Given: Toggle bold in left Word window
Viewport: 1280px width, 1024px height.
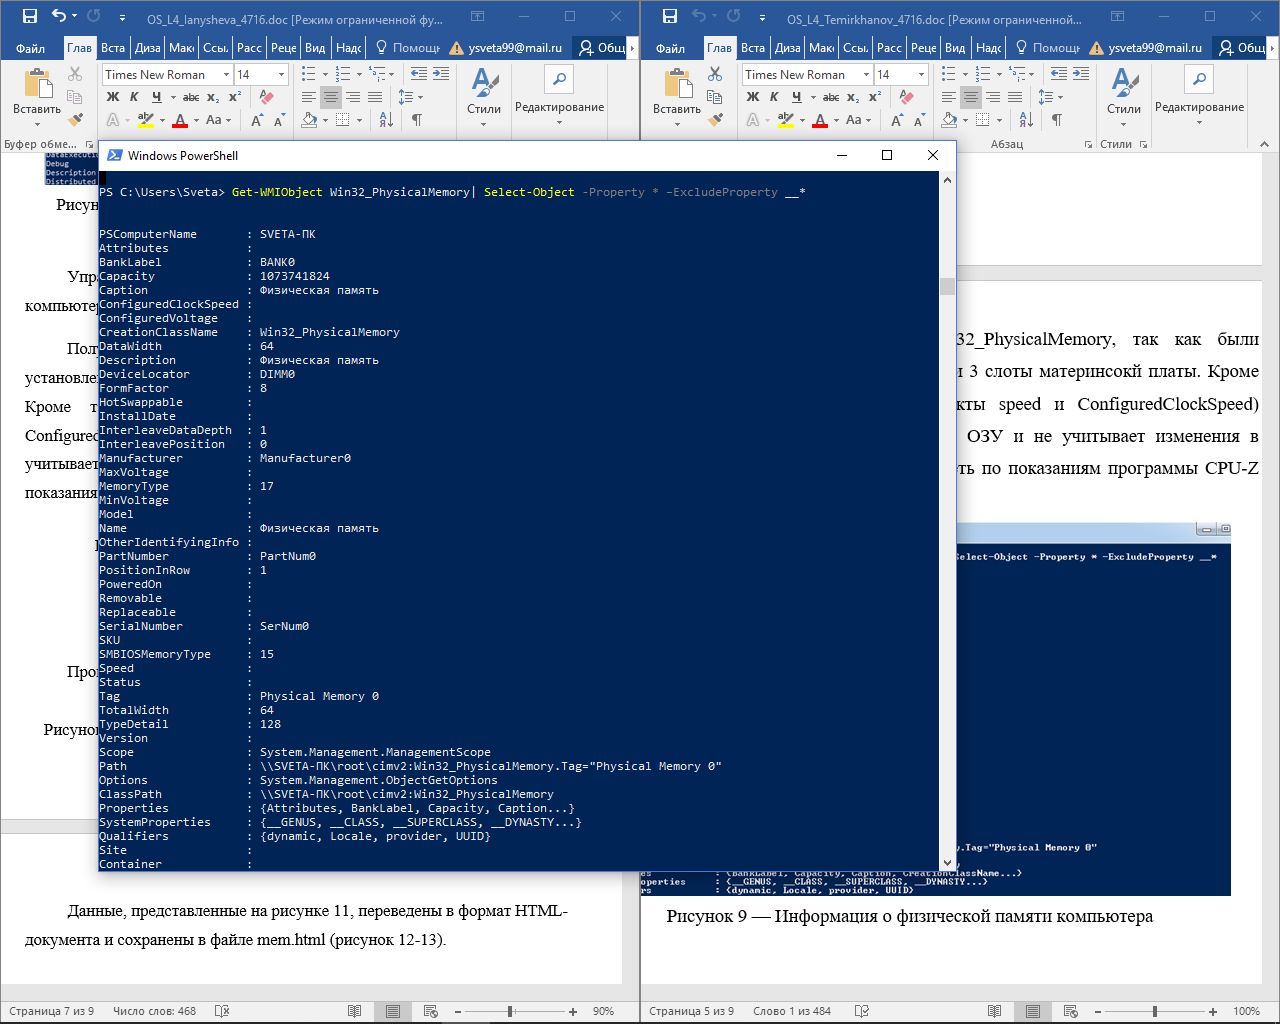Looking at the screenshot, I should coord(113,97).
